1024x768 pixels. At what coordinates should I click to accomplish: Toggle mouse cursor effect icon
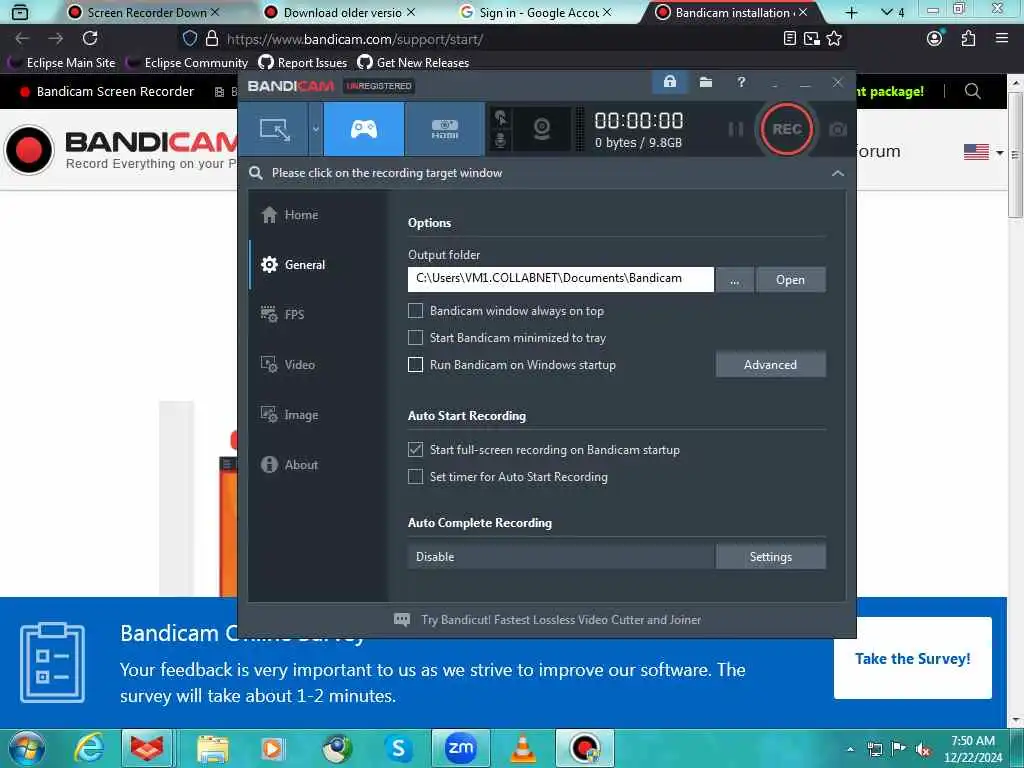tap(501, 119)
